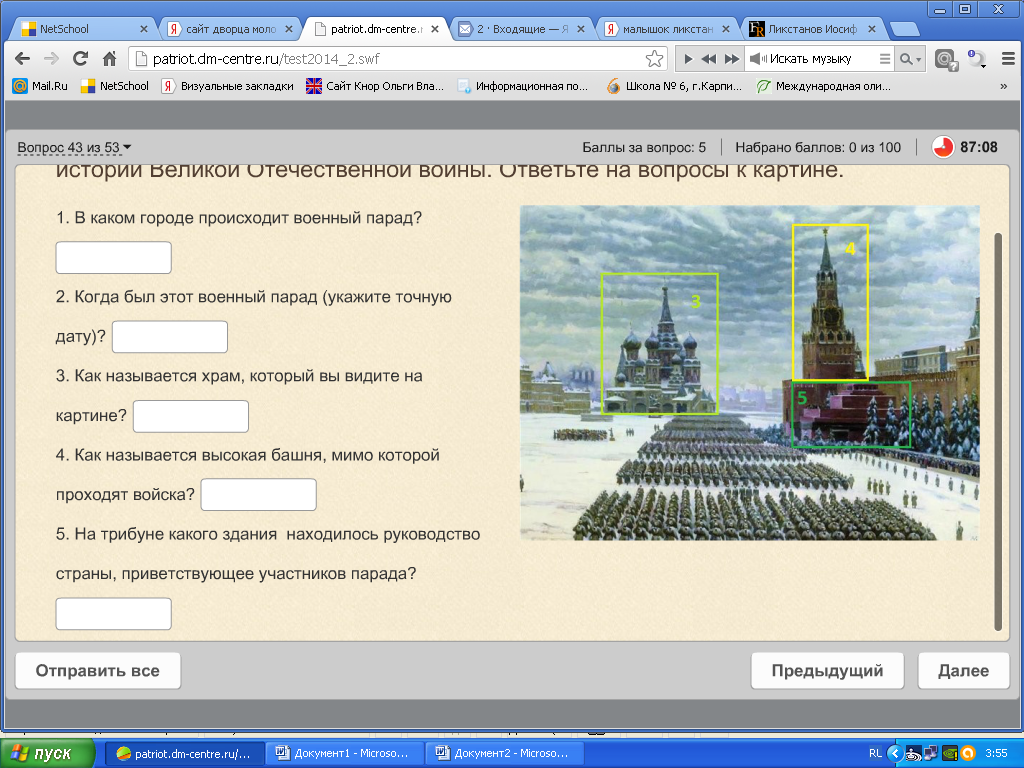Reload the page
The image size is (1024, 768).
tap(80, 59)
